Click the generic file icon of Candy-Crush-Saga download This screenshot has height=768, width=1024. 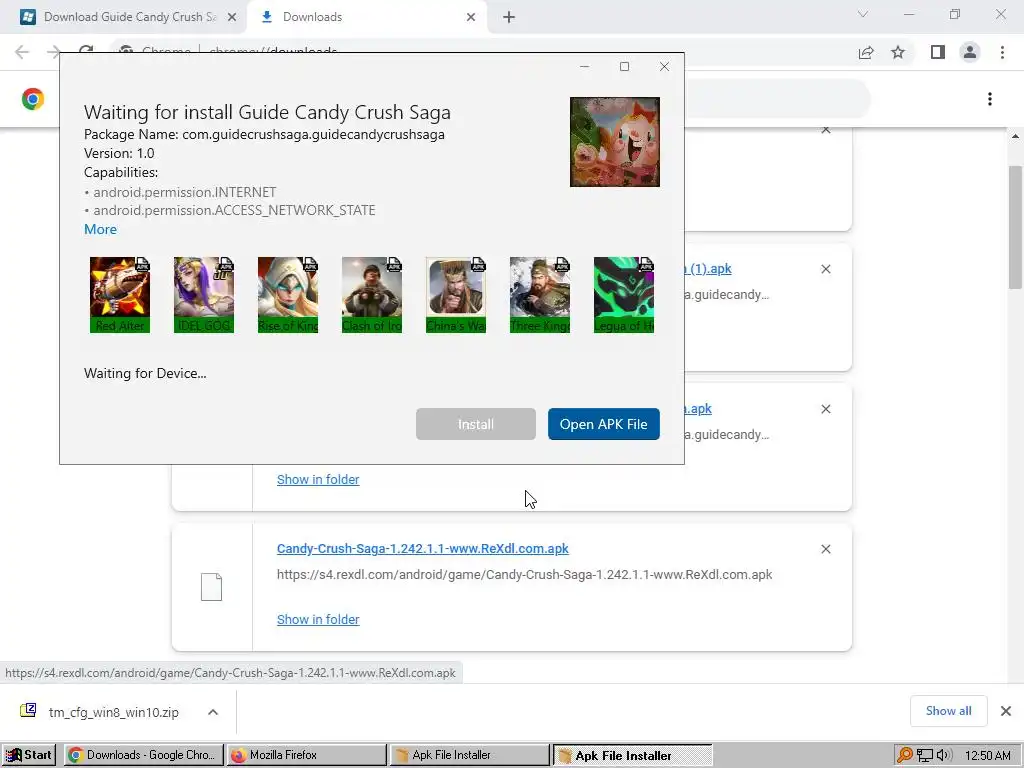click(211, 586)
